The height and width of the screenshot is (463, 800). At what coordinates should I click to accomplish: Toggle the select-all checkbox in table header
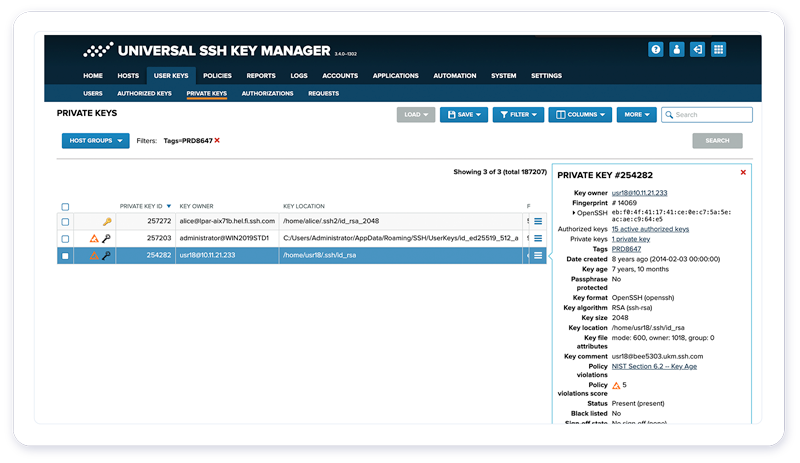[x=66, y=207]
